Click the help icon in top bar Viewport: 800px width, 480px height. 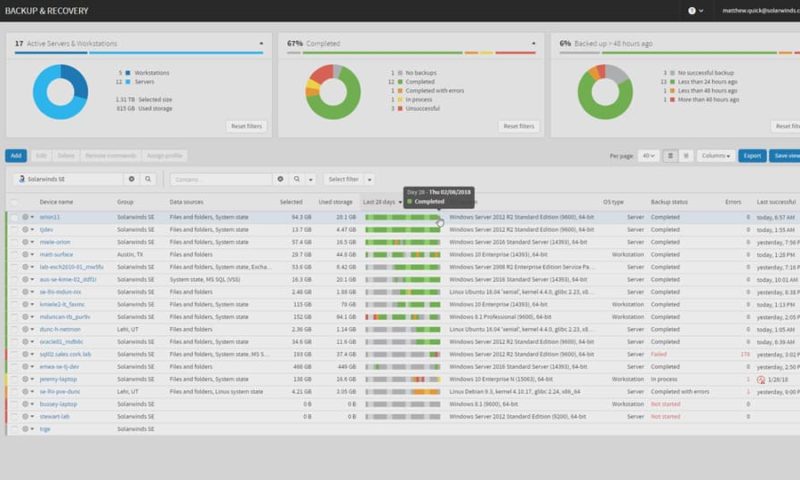(x=692, y=11)
